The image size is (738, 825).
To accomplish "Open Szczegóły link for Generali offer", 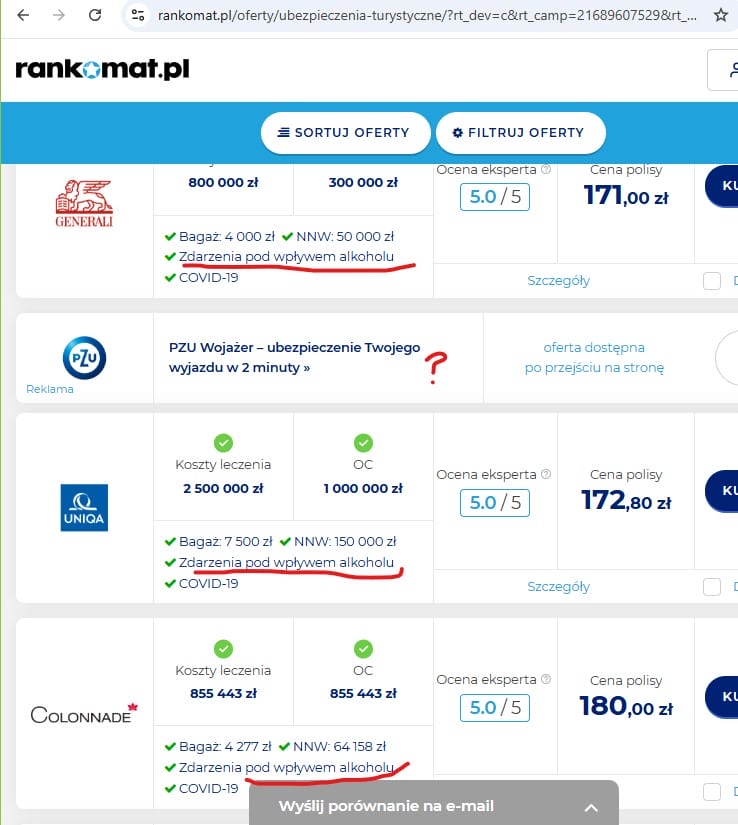I will tap(558, 281).
